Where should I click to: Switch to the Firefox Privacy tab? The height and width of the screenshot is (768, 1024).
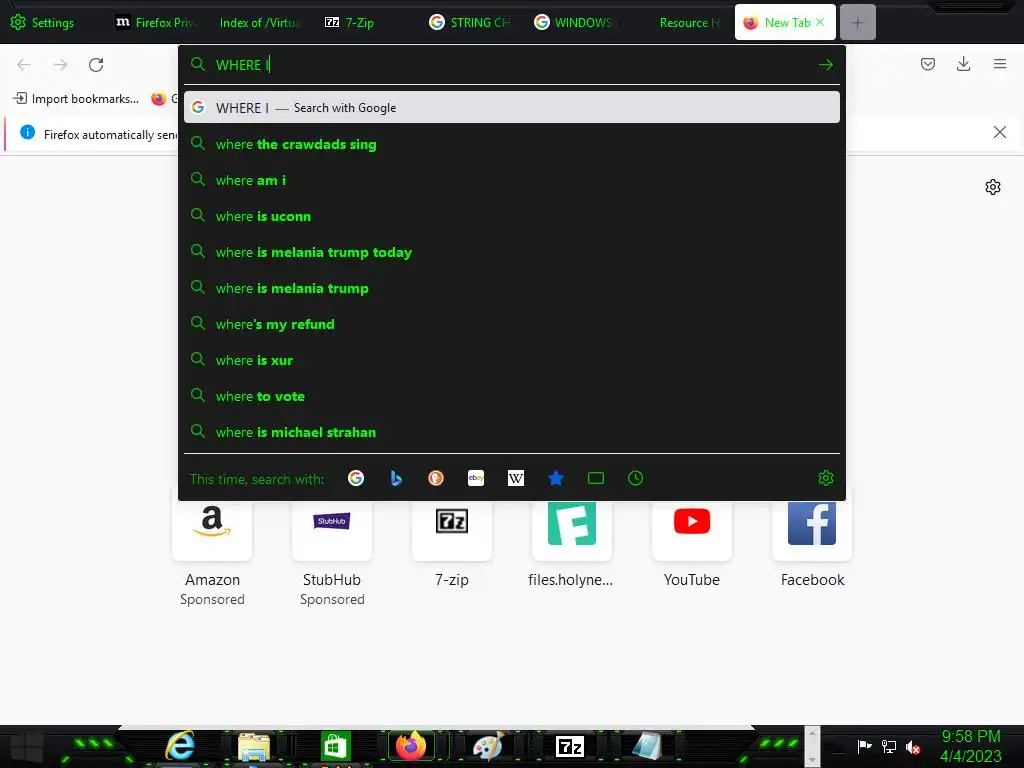click(x=156, y=22)
